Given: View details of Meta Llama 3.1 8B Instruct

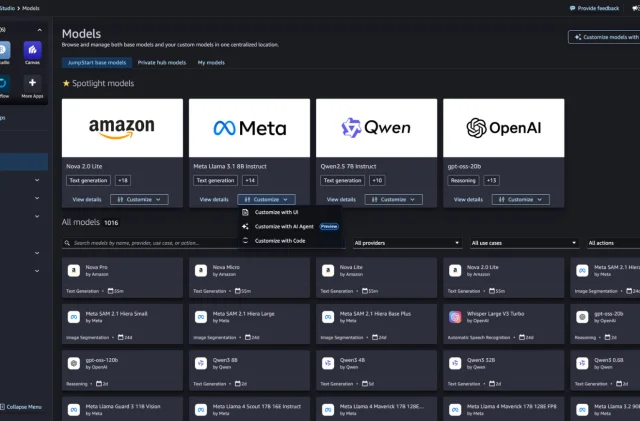Looking at the screenshot, I should tap(214, 199).
